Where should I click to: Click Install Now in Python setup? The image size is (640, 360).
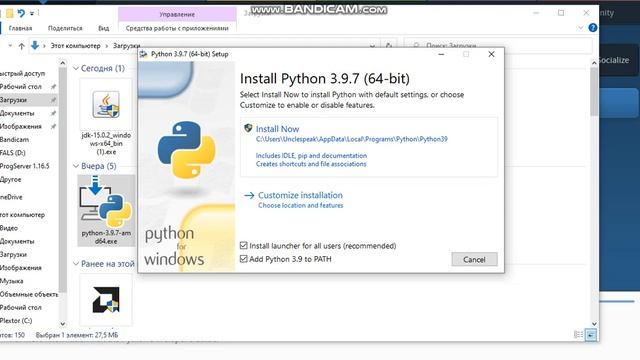(277, 129)
